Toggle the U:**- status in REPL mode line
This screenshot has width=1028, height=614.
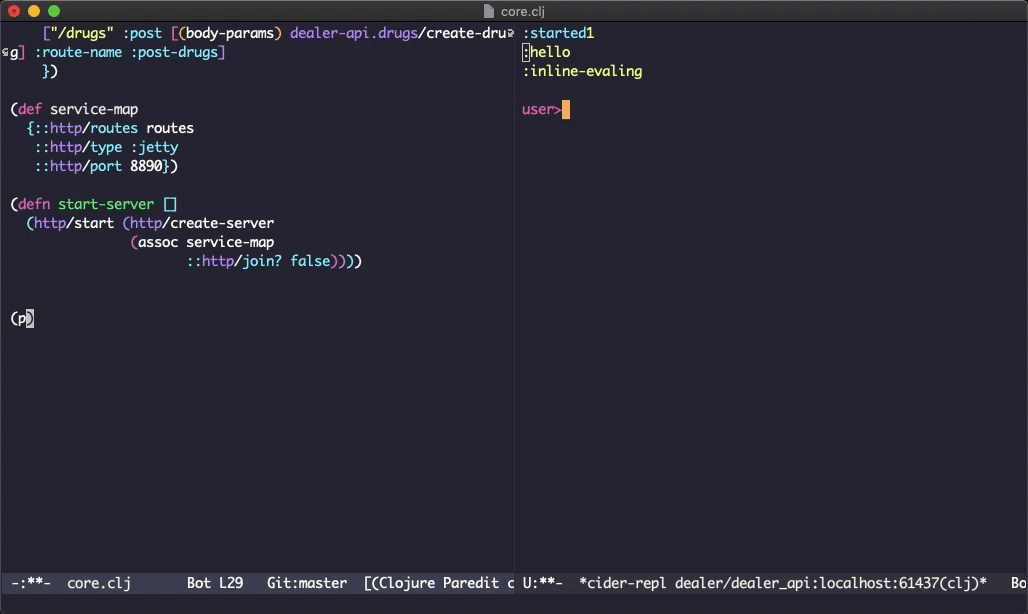coord(543,583)
